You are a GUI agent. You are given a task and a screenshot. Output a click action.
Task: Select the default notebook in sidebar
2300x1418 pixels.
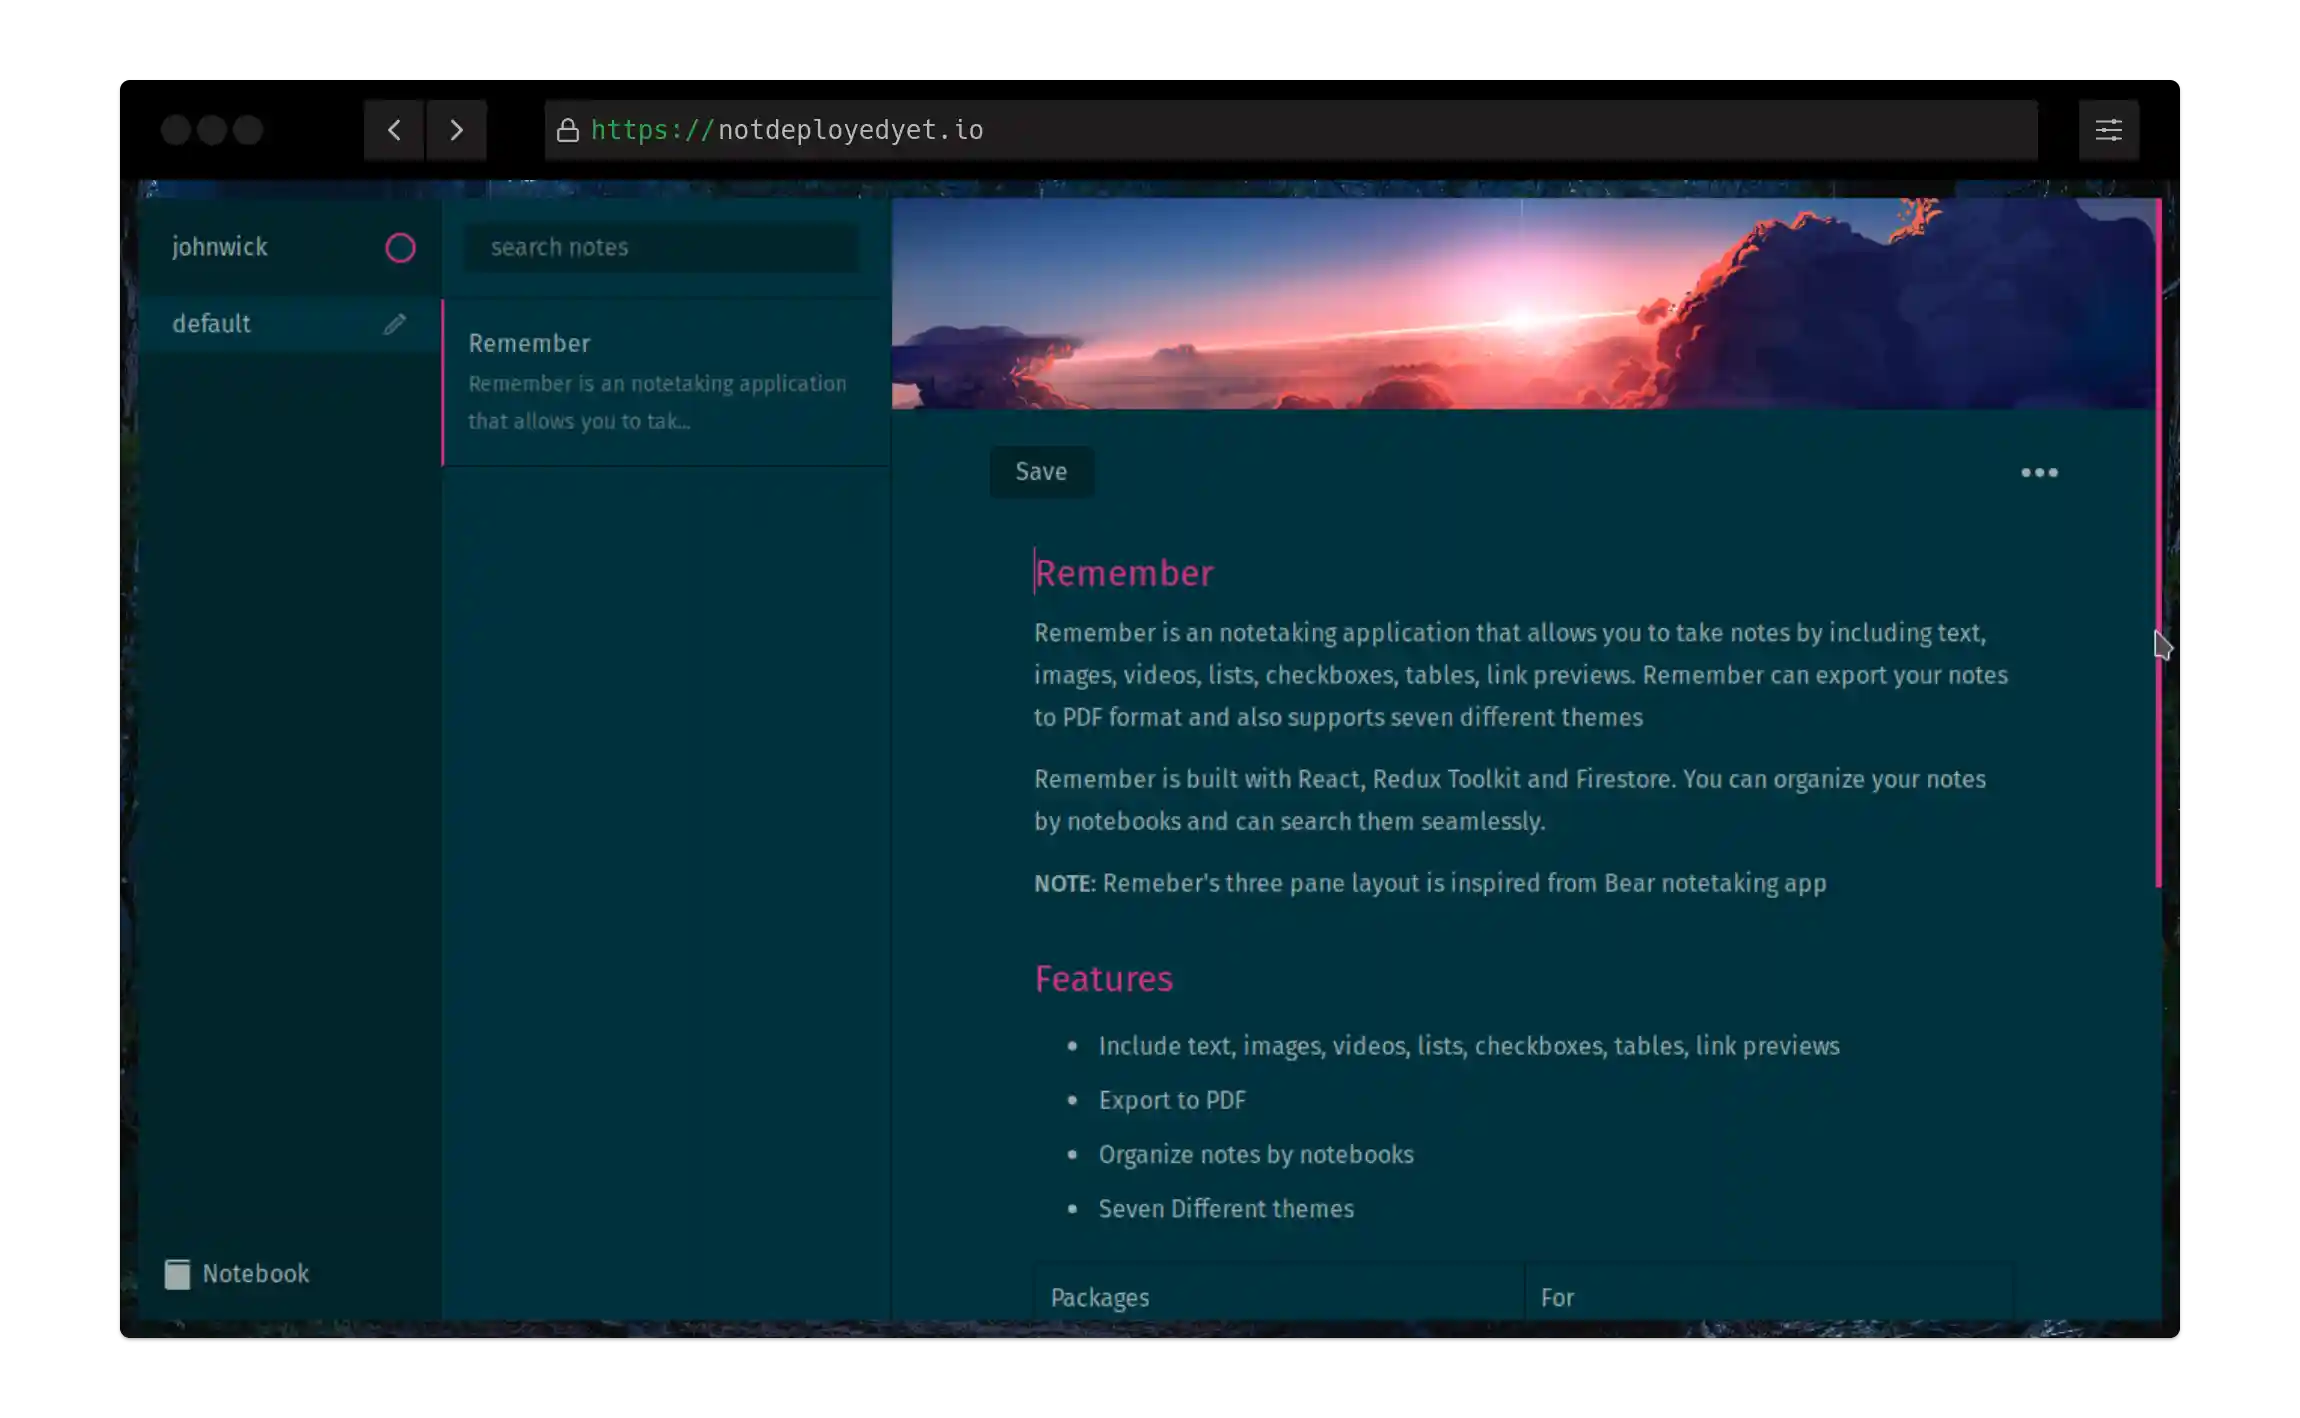pyautogui.click(x=212, y=324)
